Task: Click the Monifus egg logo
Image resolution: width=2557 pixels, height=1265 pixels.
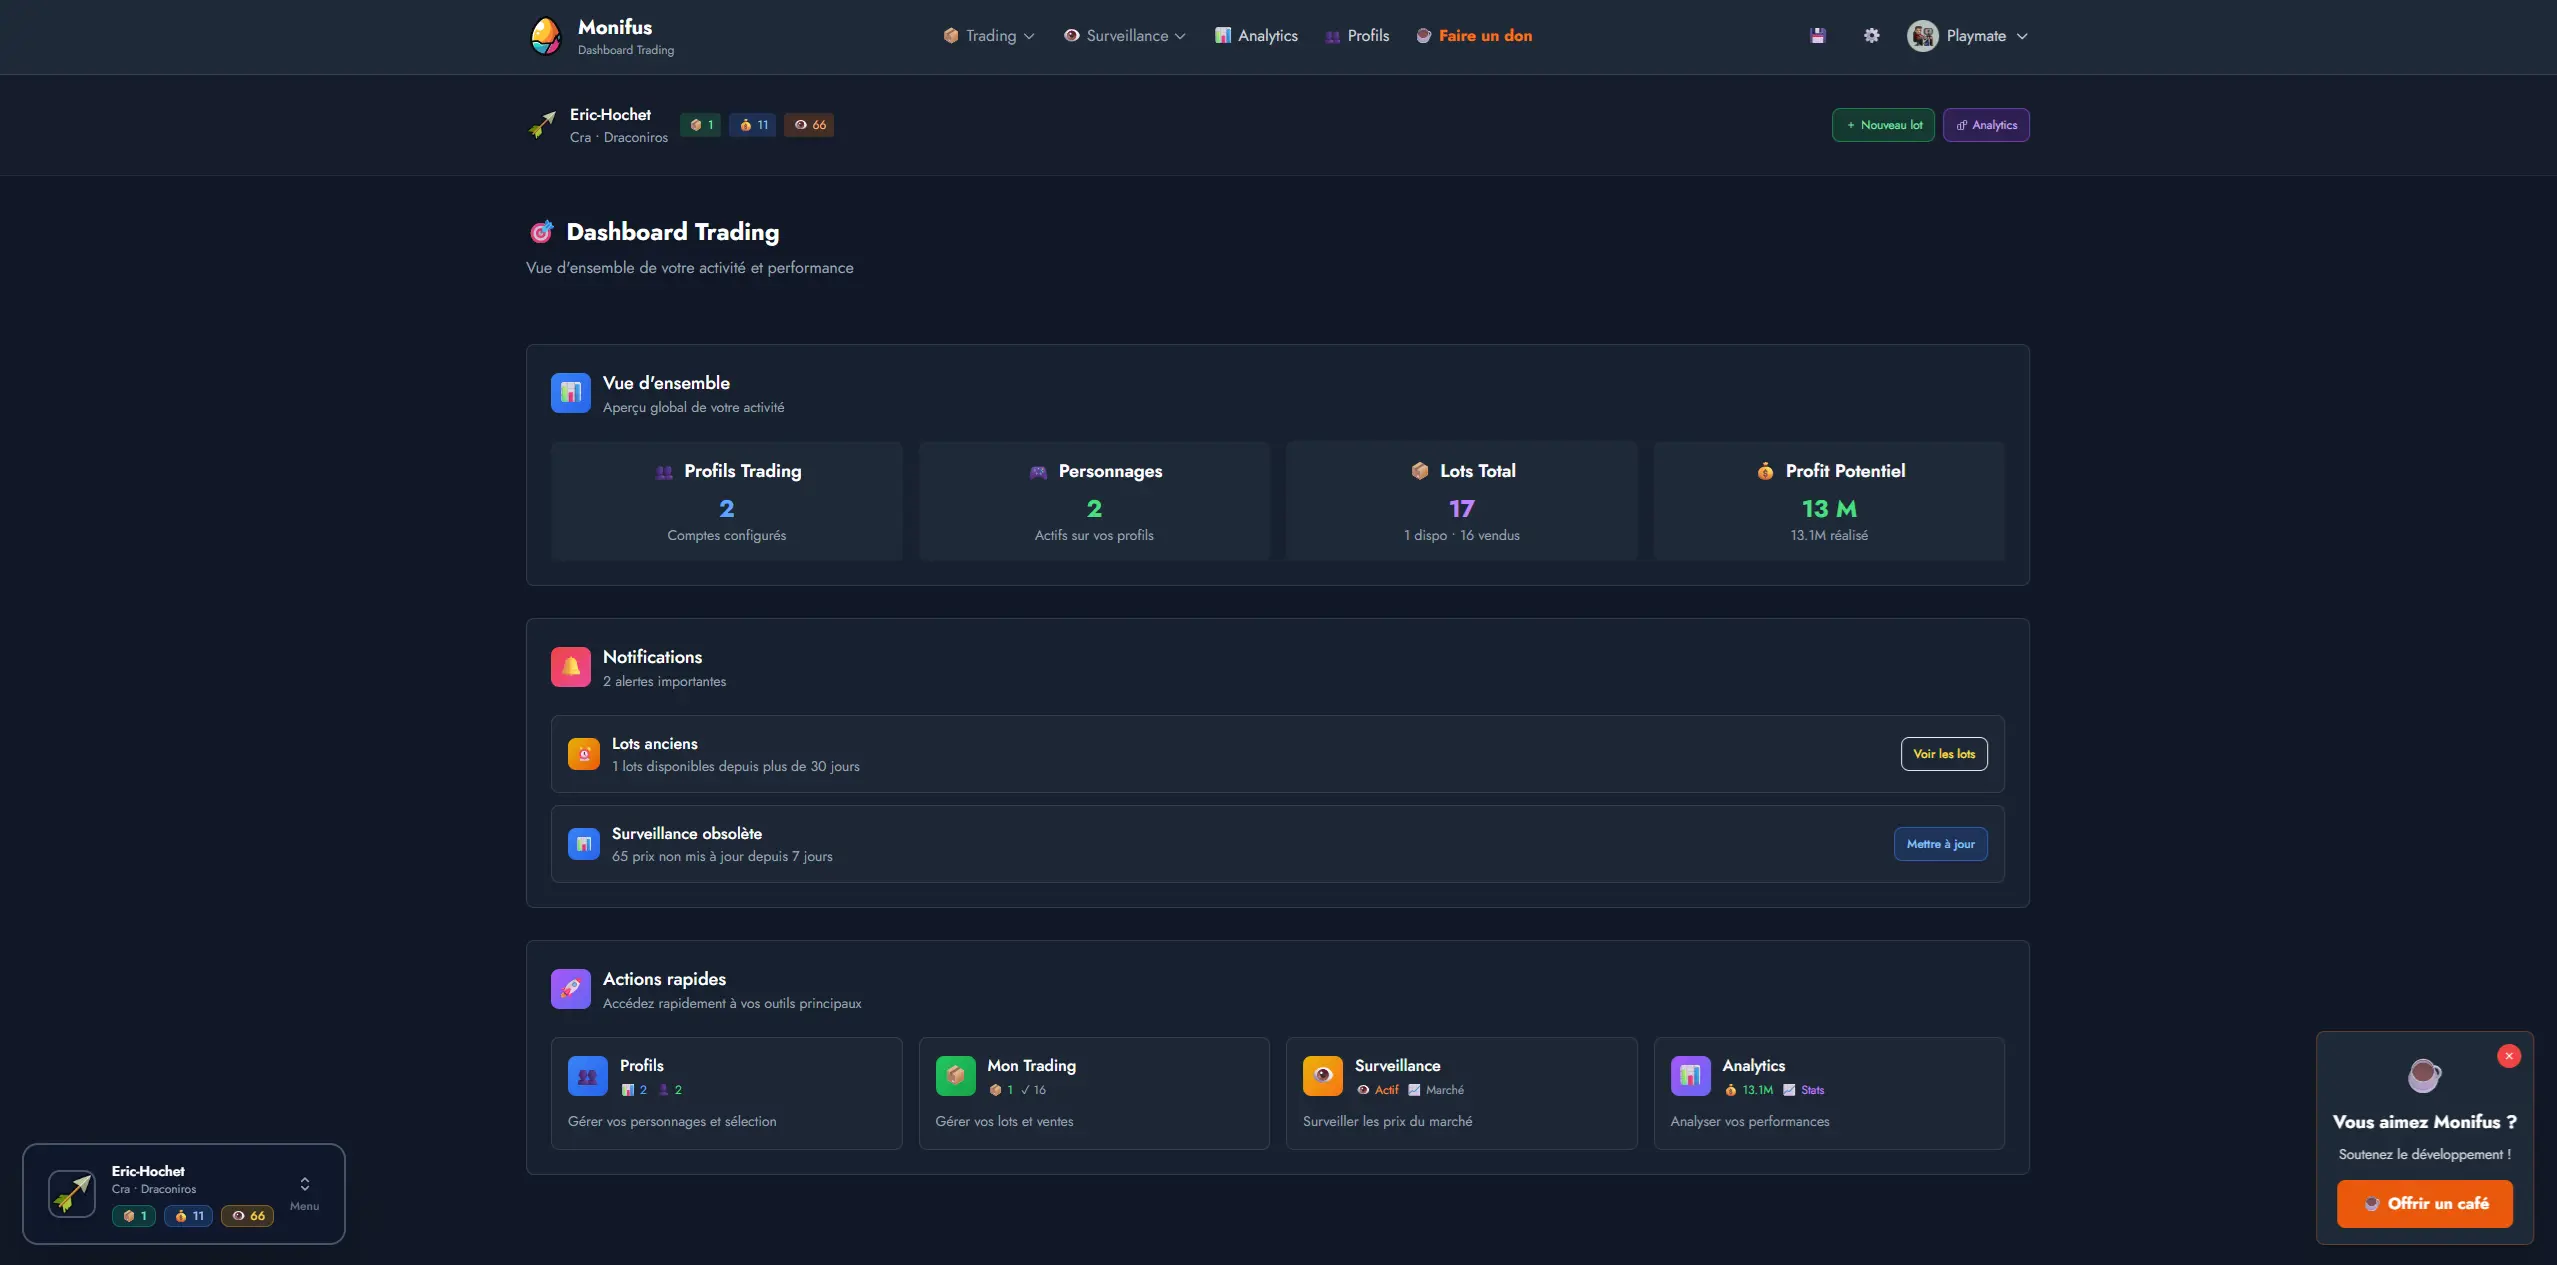Action: [x=545, y=35]
